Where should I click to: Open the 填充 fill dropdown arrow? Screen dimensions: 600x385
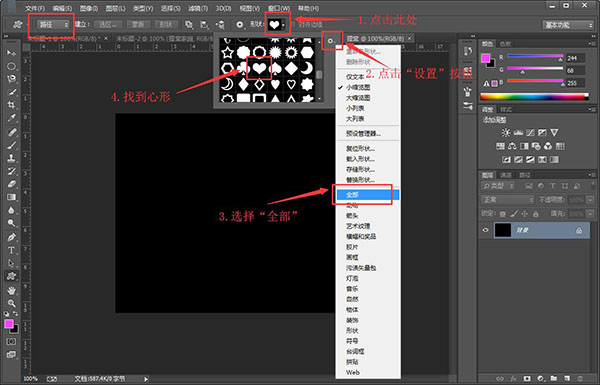591,214
